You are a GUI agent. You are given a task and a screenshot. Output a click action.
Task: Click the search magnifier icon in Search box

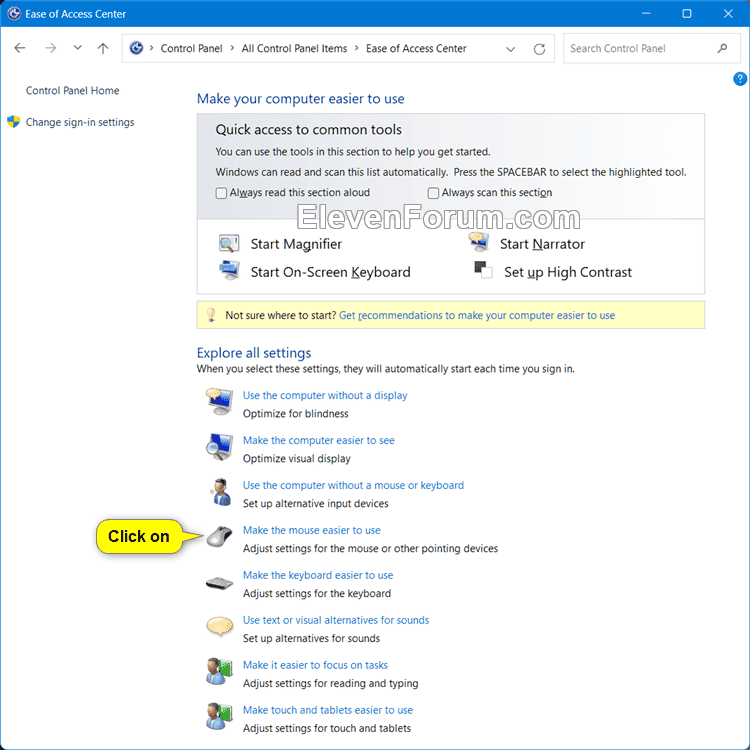click(x=722, y=48)
